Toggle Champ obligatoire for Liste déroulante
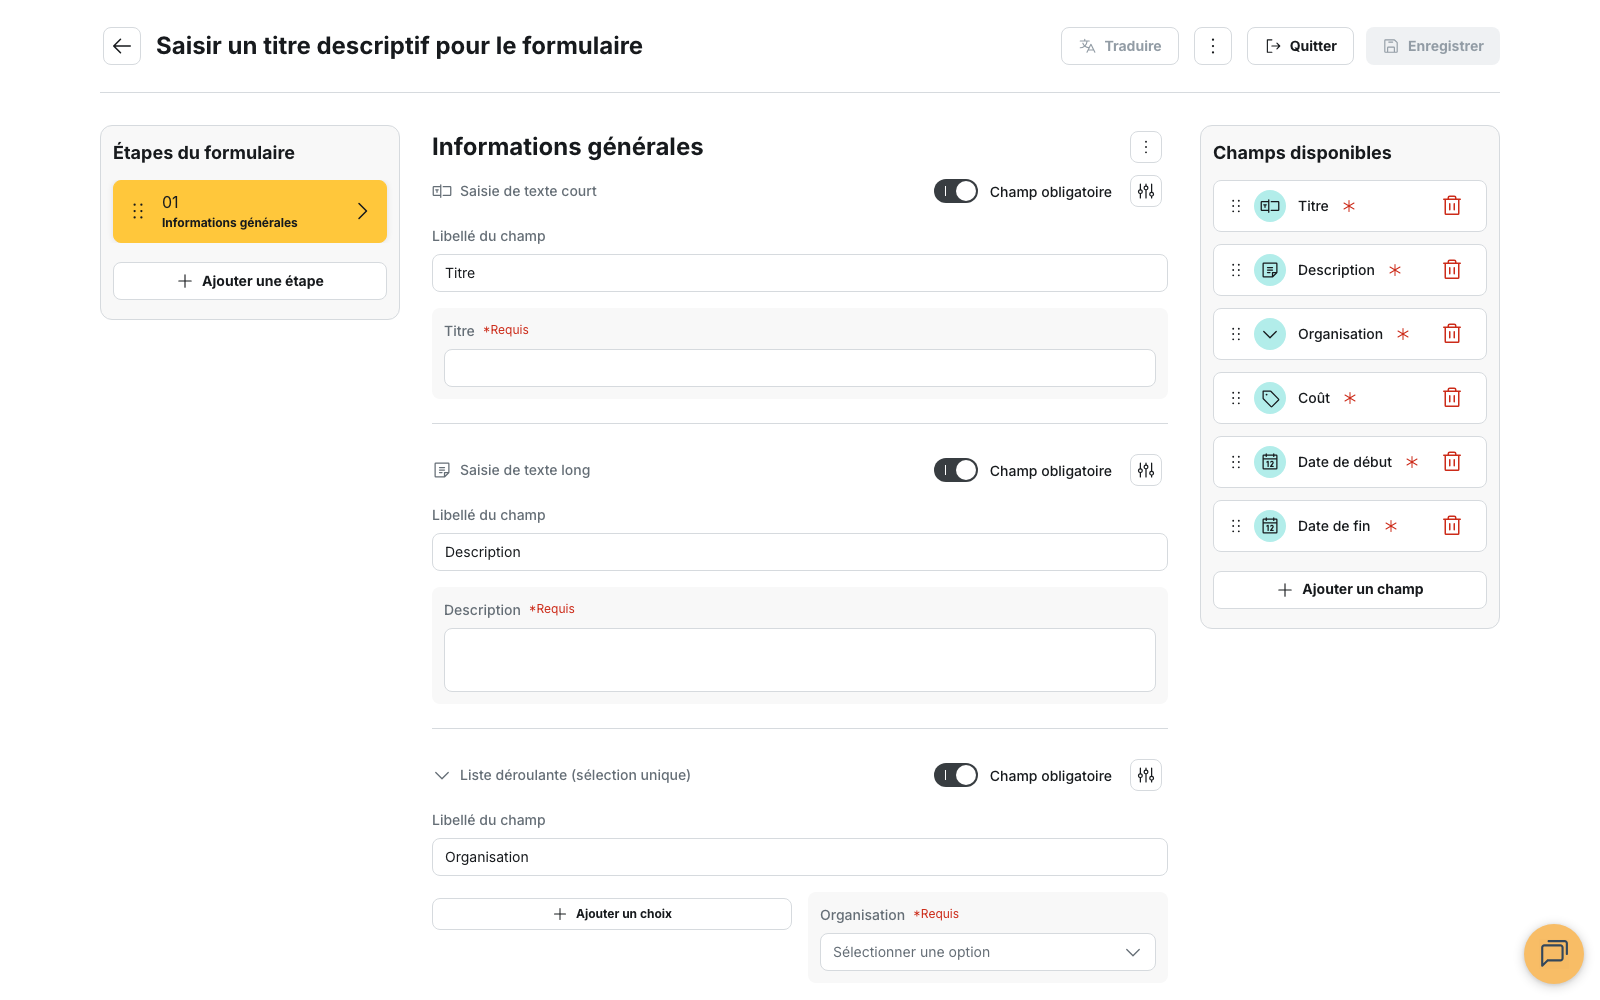This screenshot has width=1600, height=1000. pos(956,775)
